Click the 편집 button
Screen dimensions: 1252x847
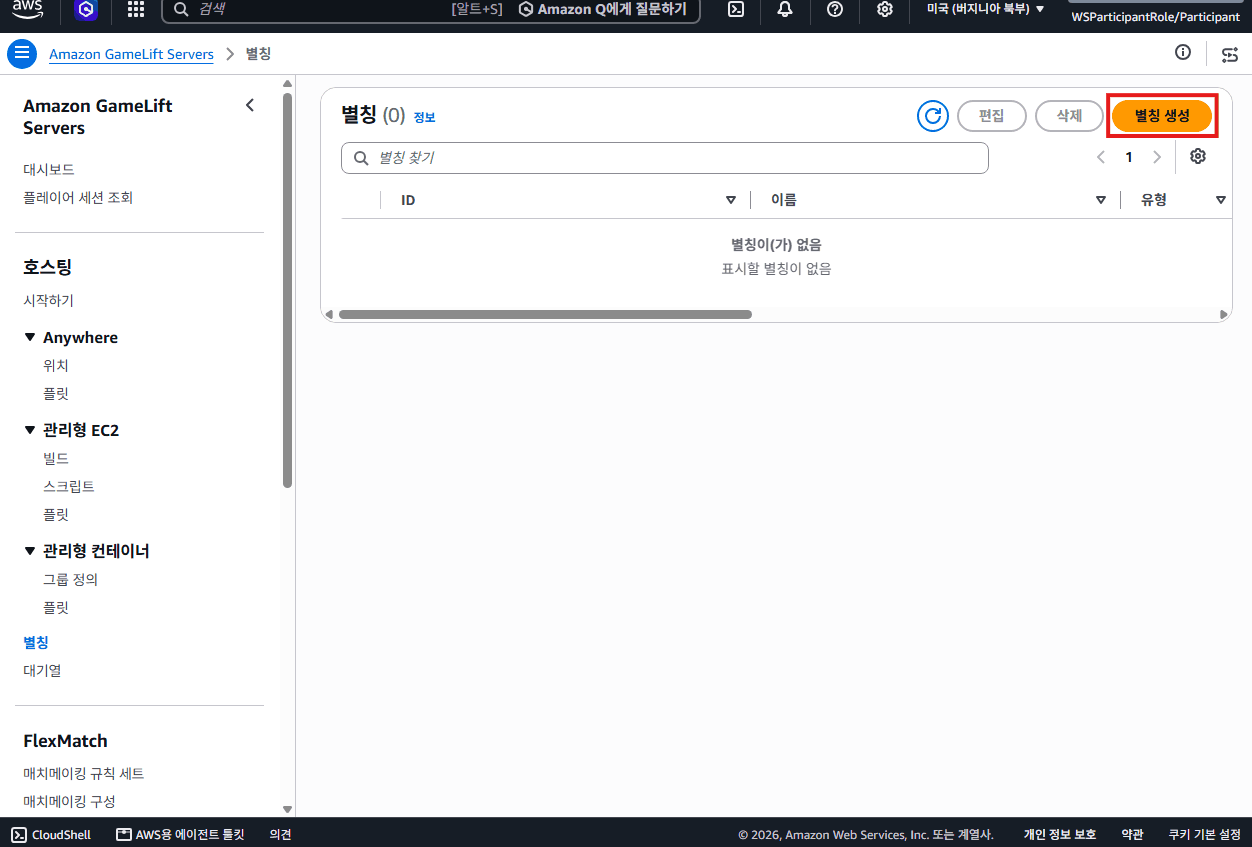[992, 116]
